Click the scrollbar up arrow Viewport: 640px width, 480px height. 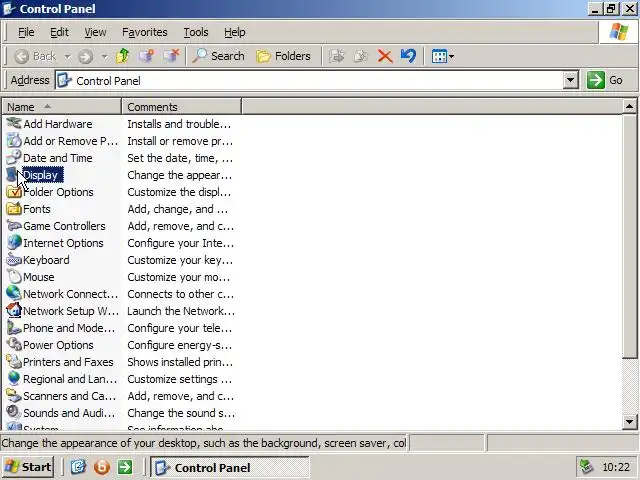629,107
